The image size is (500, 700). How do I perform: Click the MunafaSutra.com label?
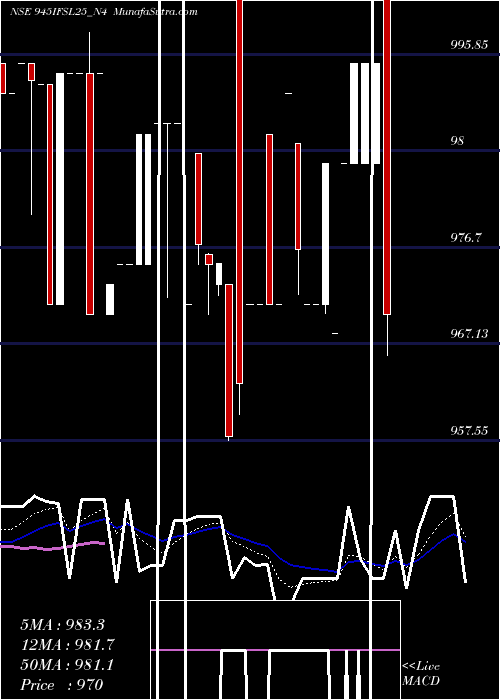tap(155, 12)
